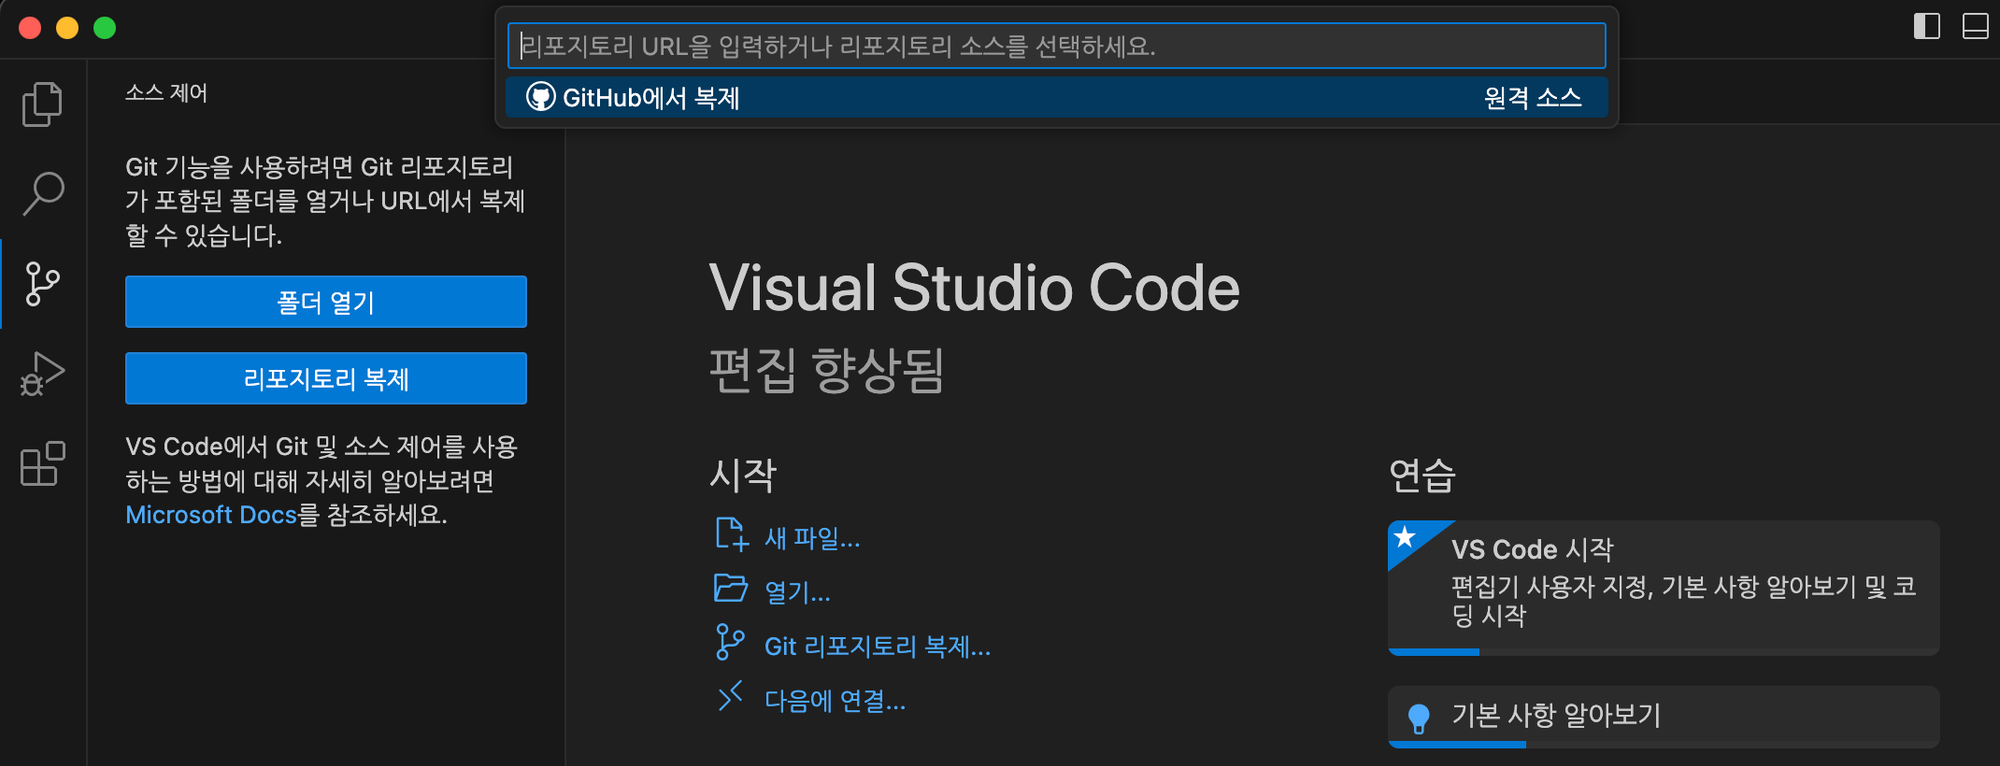Open Run and Debug view icon
Screen dimensions: 2000x766
pyautogui.click(x=42, y=374)
